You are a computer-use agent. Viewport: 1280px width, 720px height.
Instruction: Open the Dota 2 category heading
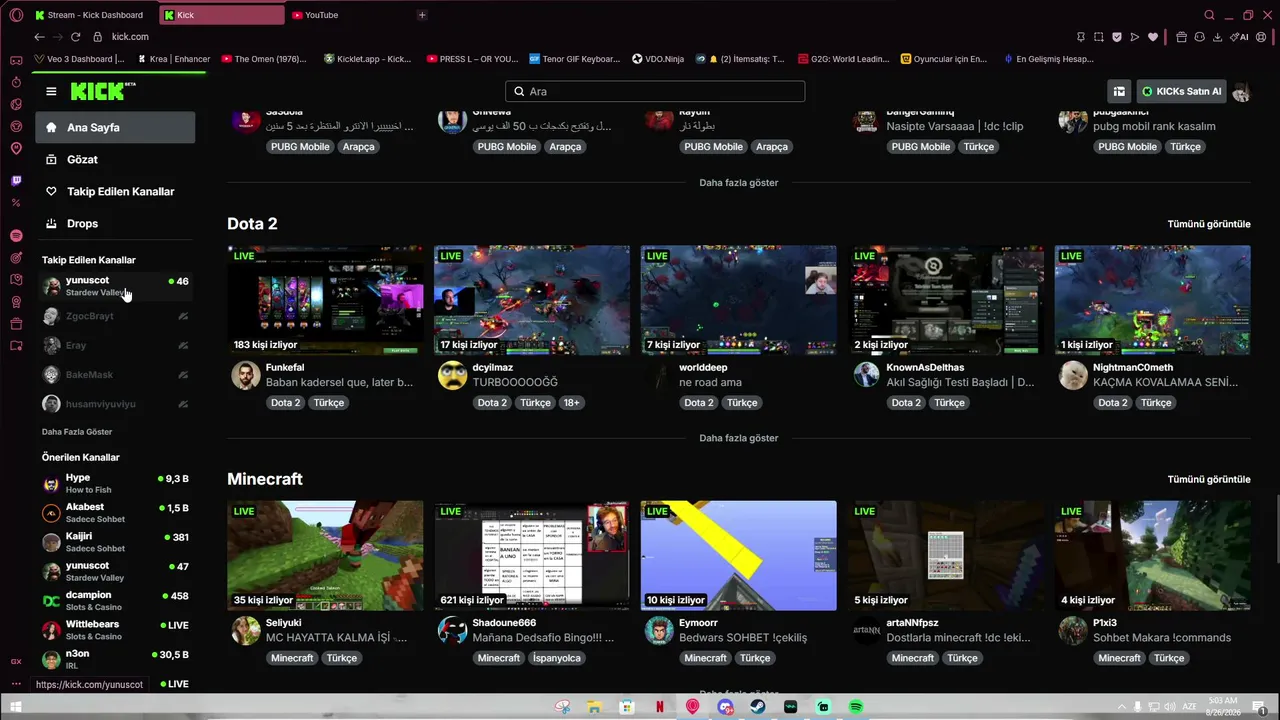click(x=252, y=224)
